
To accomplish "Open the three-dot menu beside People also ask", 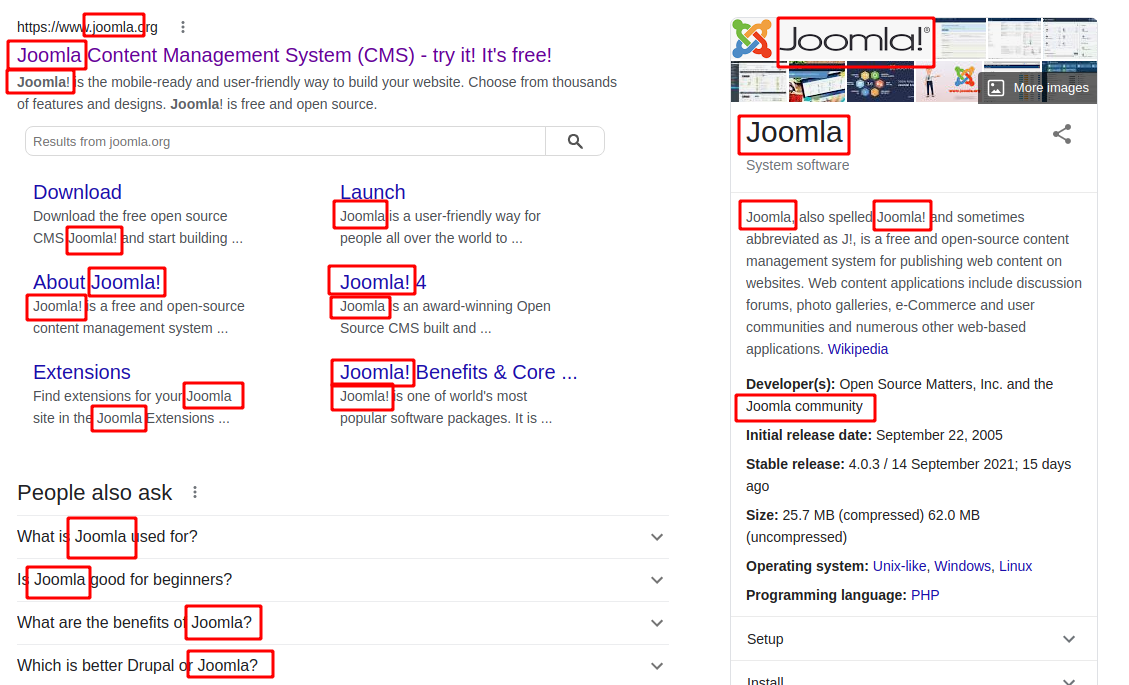I will tap(195, 493).
